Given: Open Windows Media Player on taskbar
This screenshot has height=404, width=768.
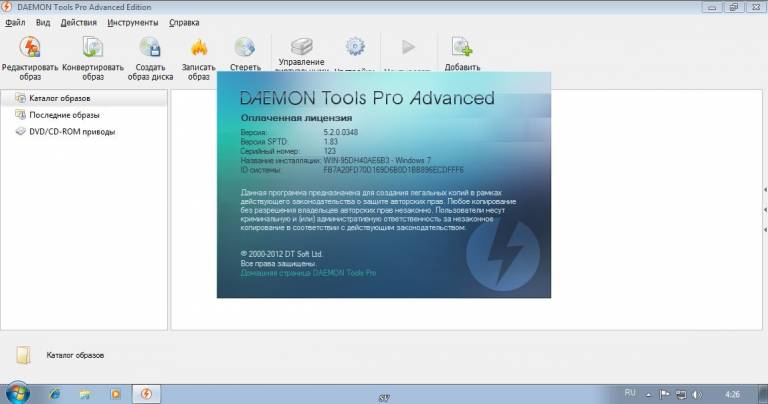Looking at the screenshot, I should click(116, 394).
